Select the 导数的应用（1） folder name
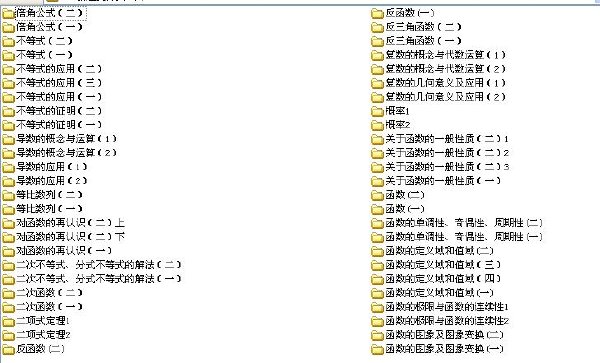 coord(52,167)
